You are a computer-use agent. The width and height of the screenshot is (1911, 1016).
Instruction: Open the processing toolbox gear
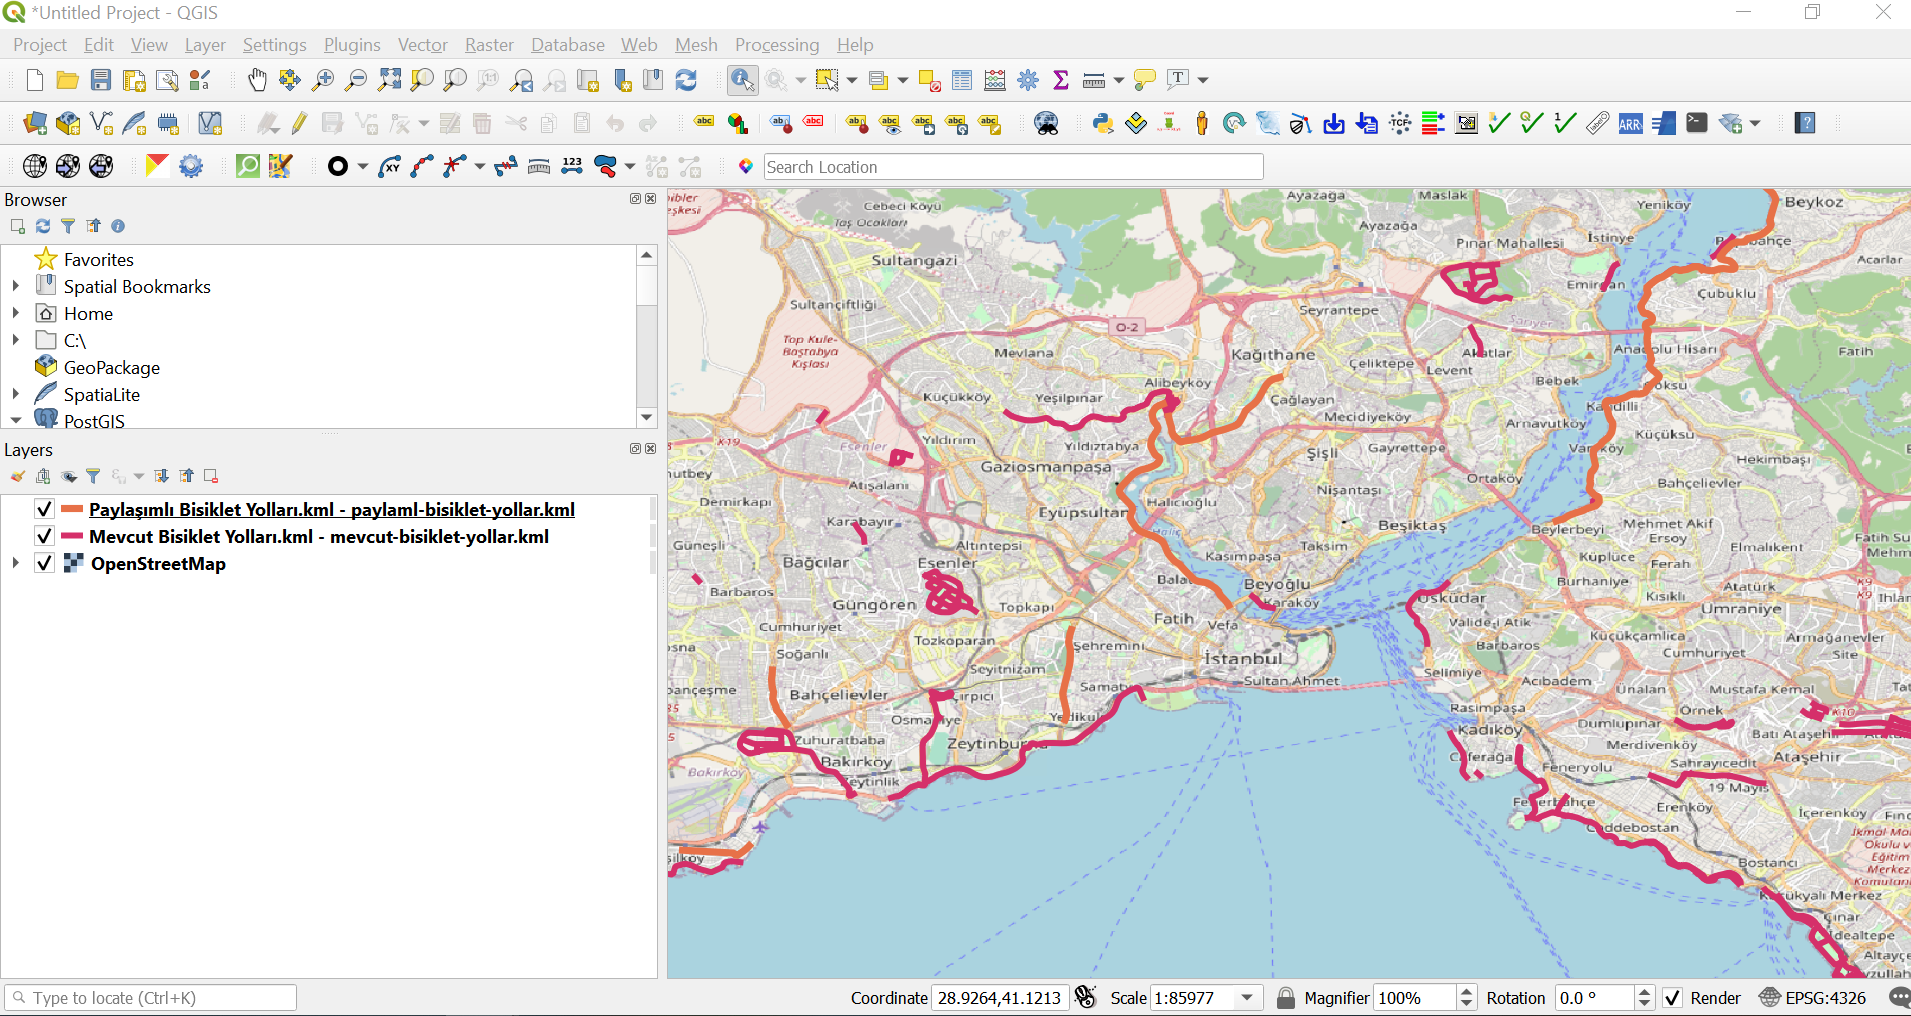[1028, 80]
